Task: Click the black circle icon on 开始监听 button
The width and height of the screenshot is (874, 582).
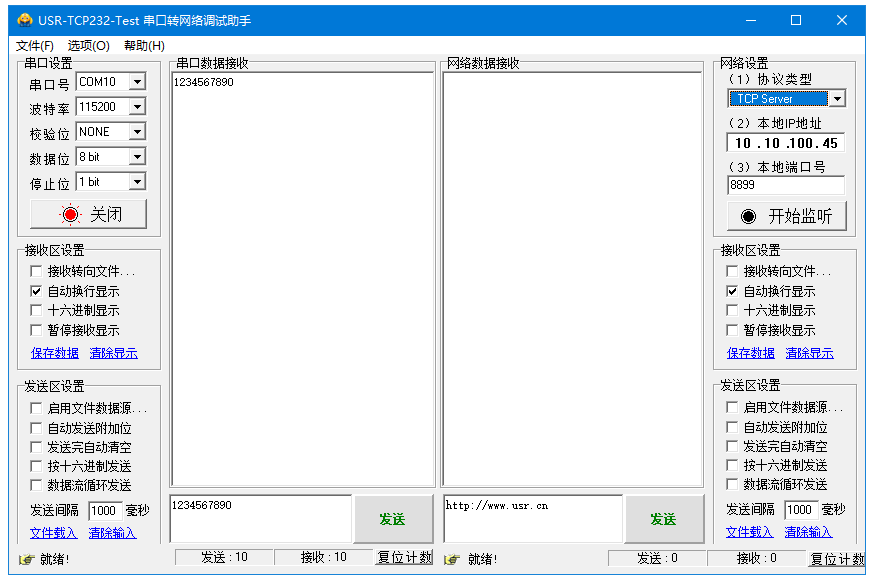Action: (x=748, y=216)
